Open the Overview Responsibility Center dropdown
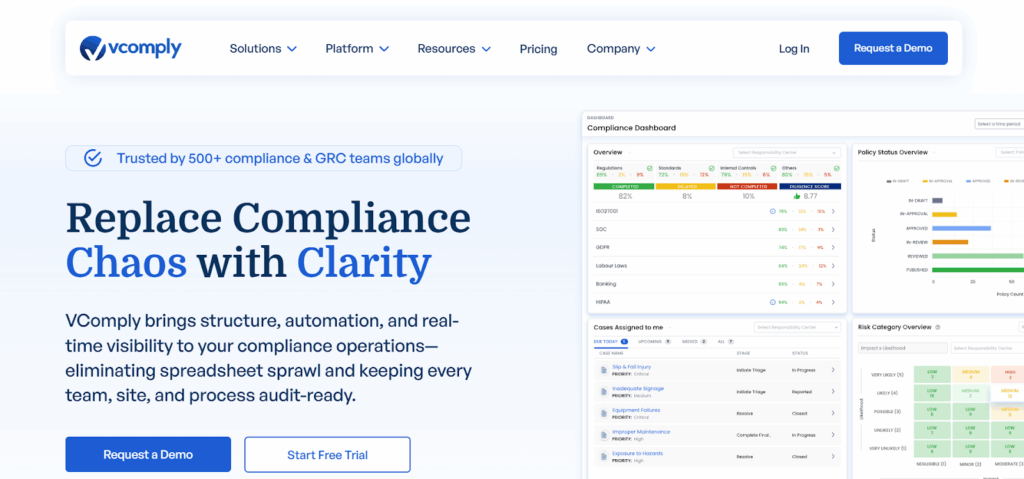 click(x=788, y=152)
